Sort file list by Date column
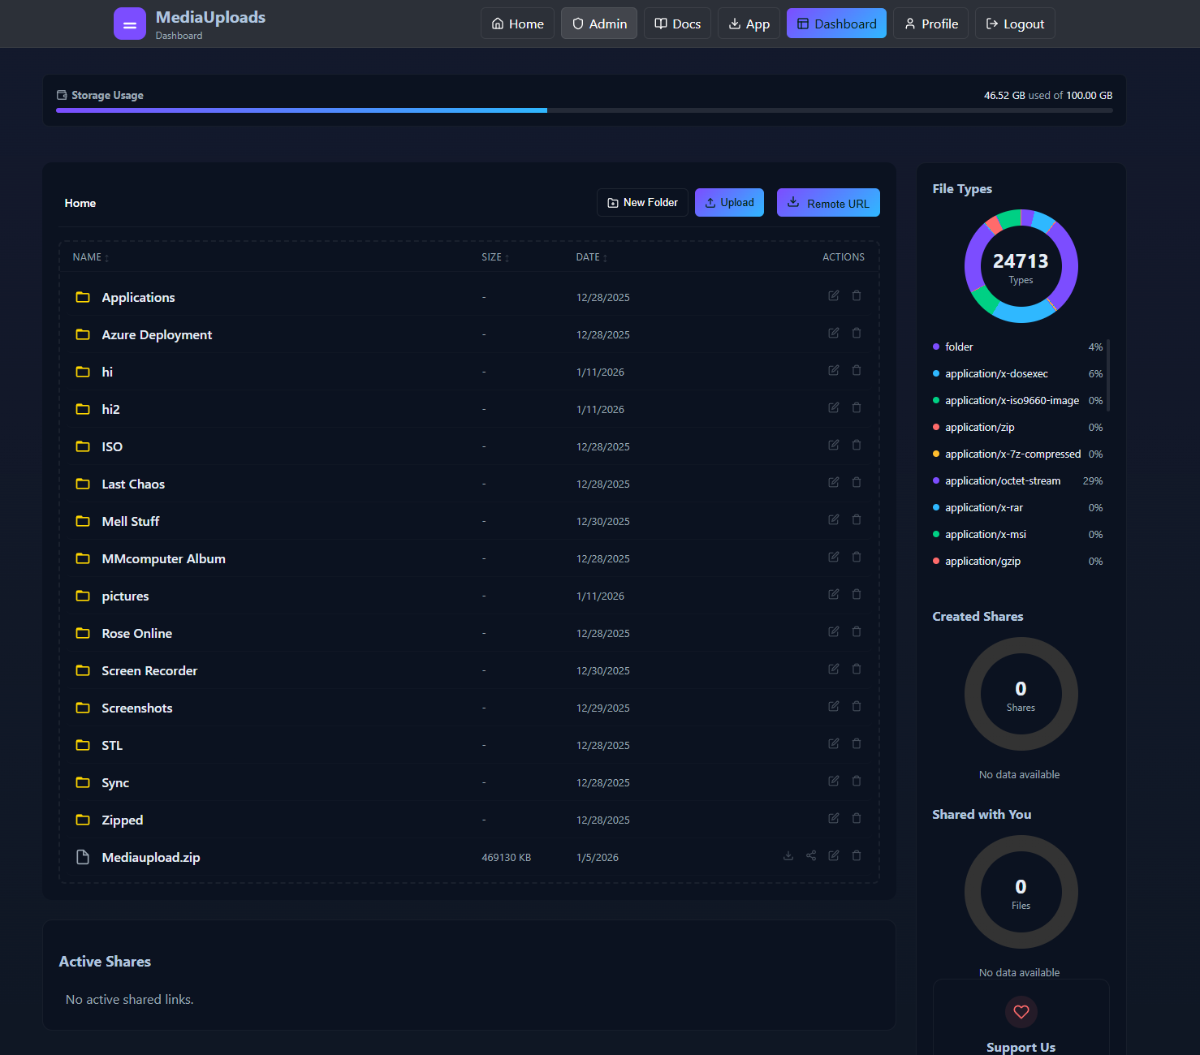Image resolution: width=1200 pixels, height=1055 pixels. click(x=591, y=257)
